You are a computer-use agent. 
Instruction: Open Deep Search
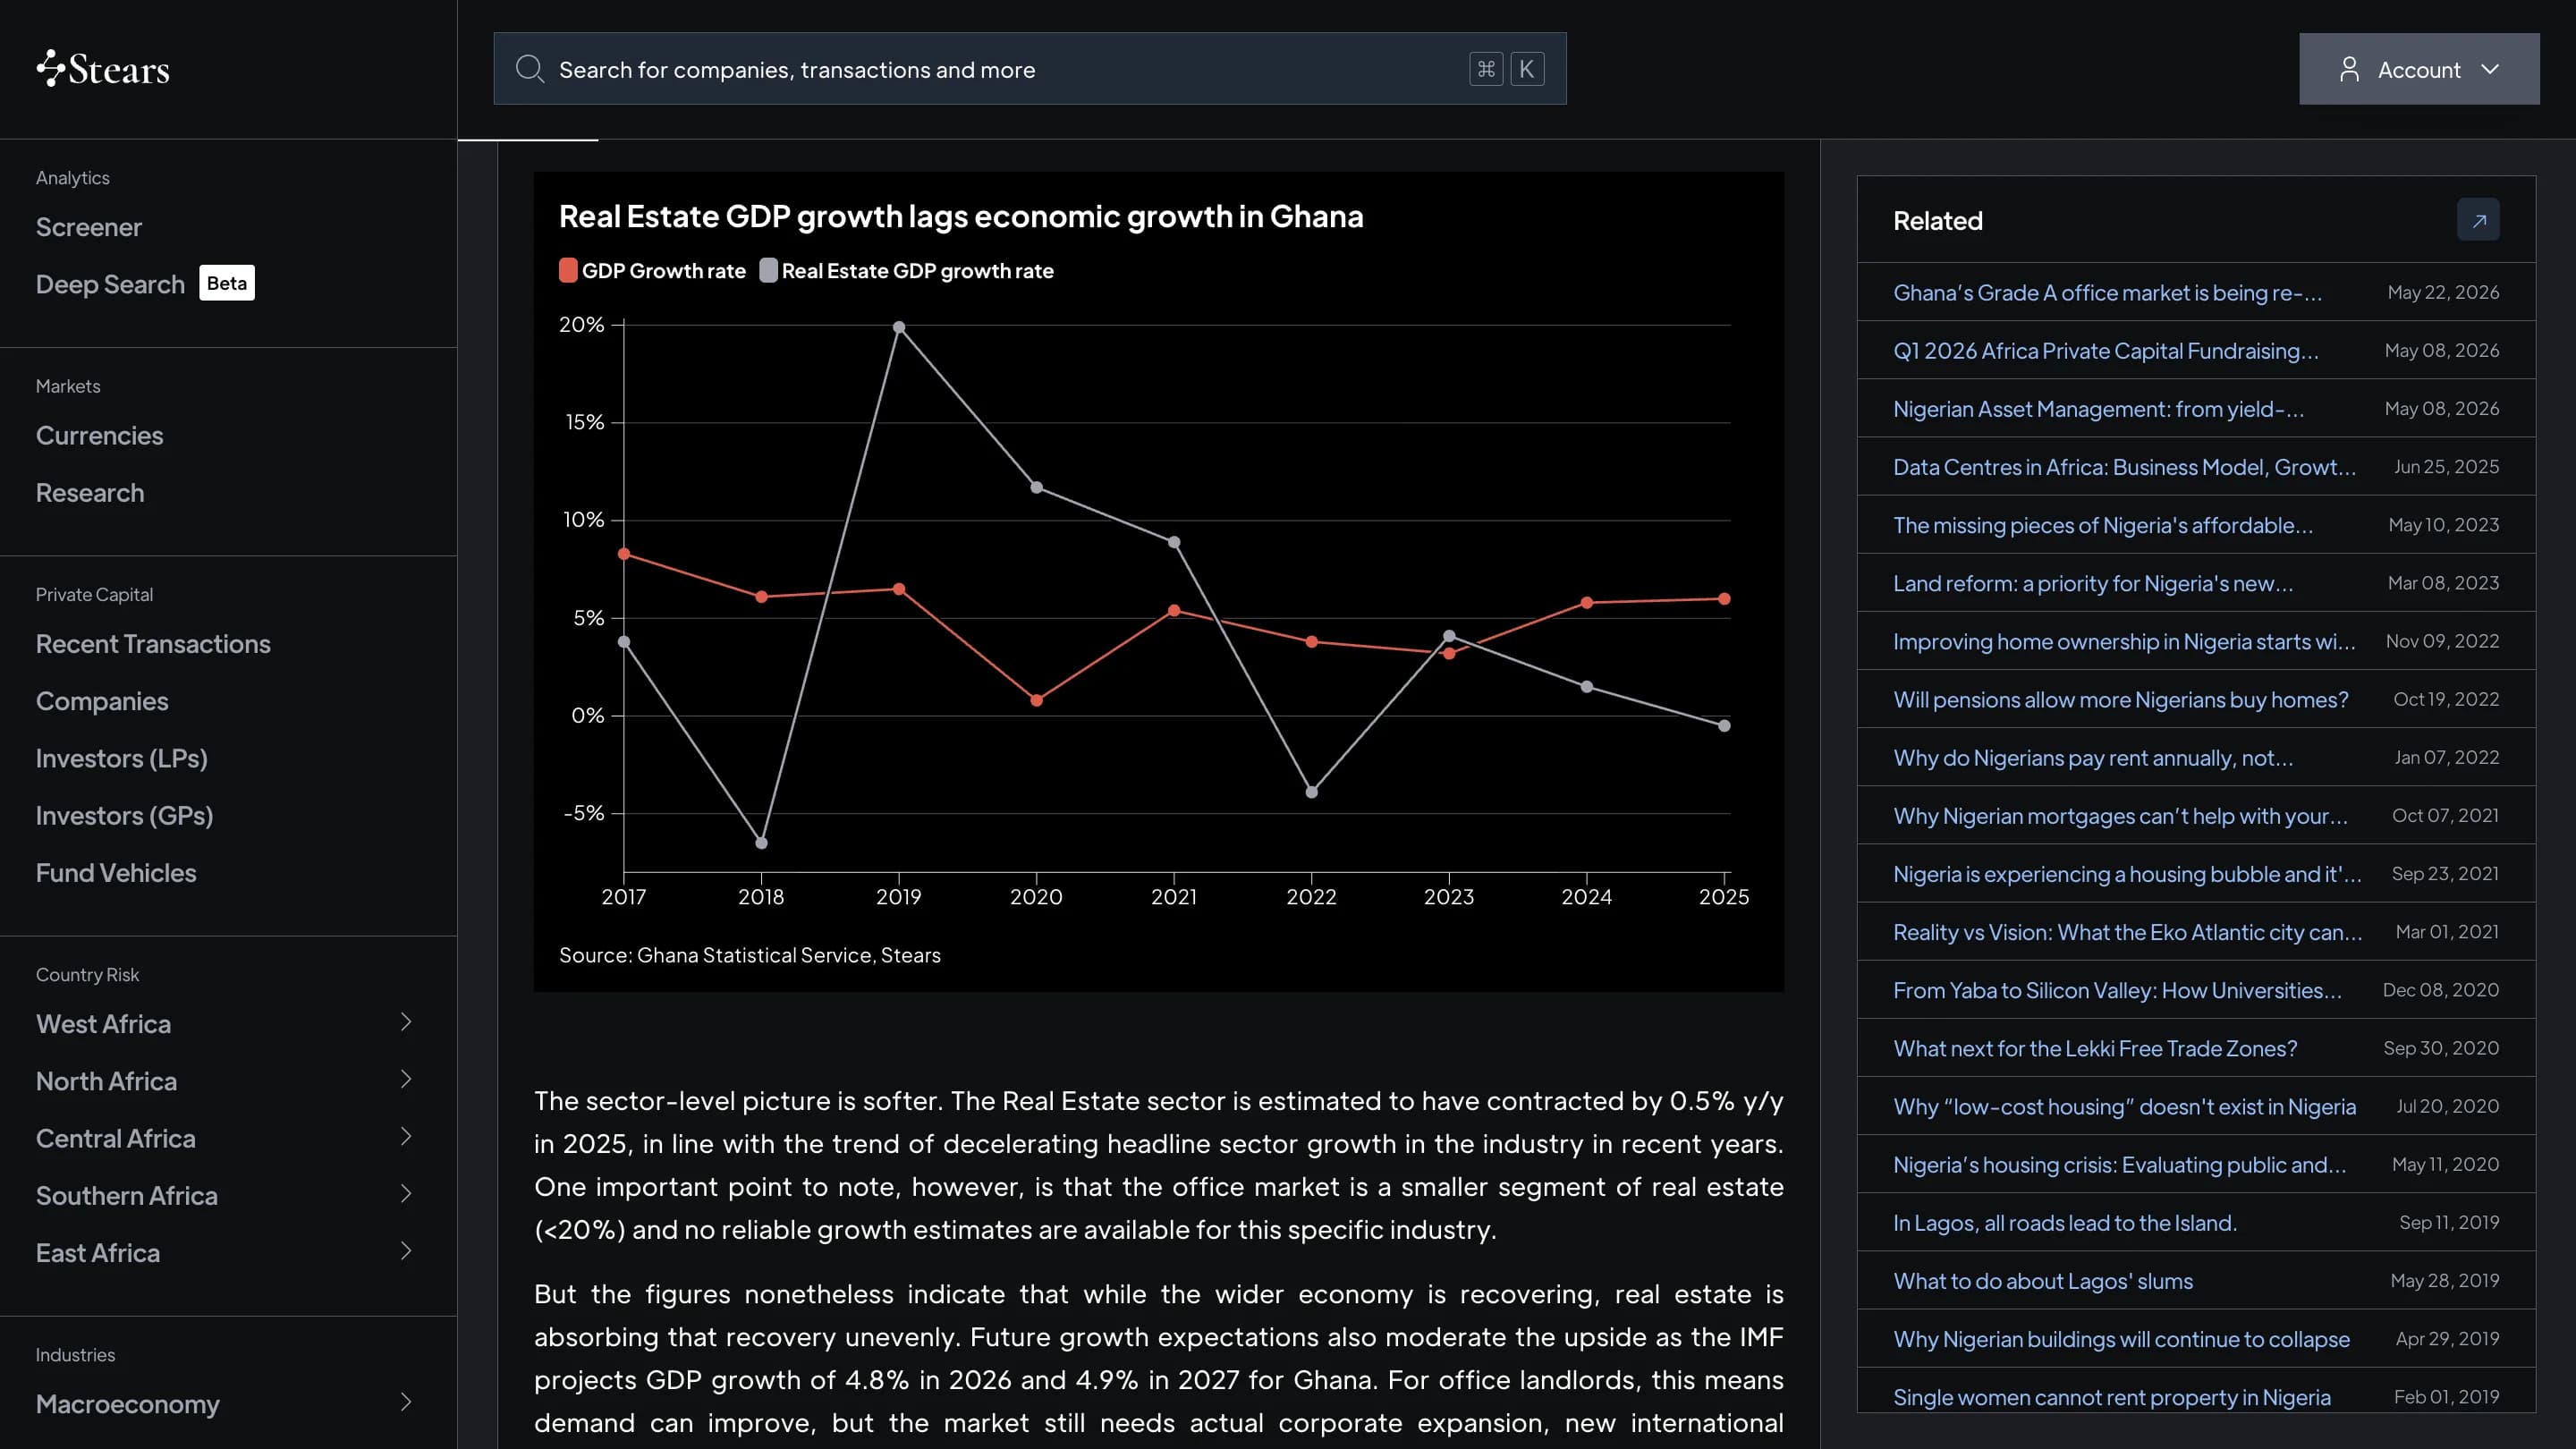(110, 284)
